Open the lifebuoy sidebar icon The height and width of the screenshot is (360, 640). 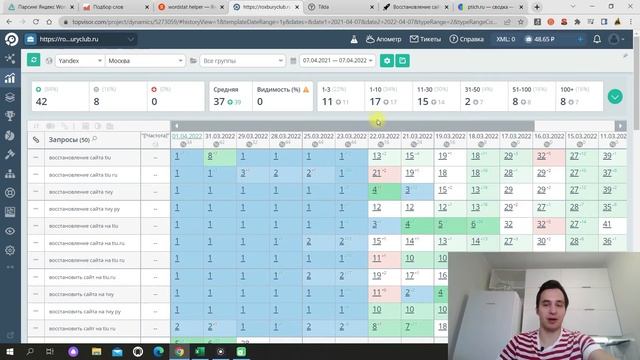pyautogui.click(x=10, y=193)
